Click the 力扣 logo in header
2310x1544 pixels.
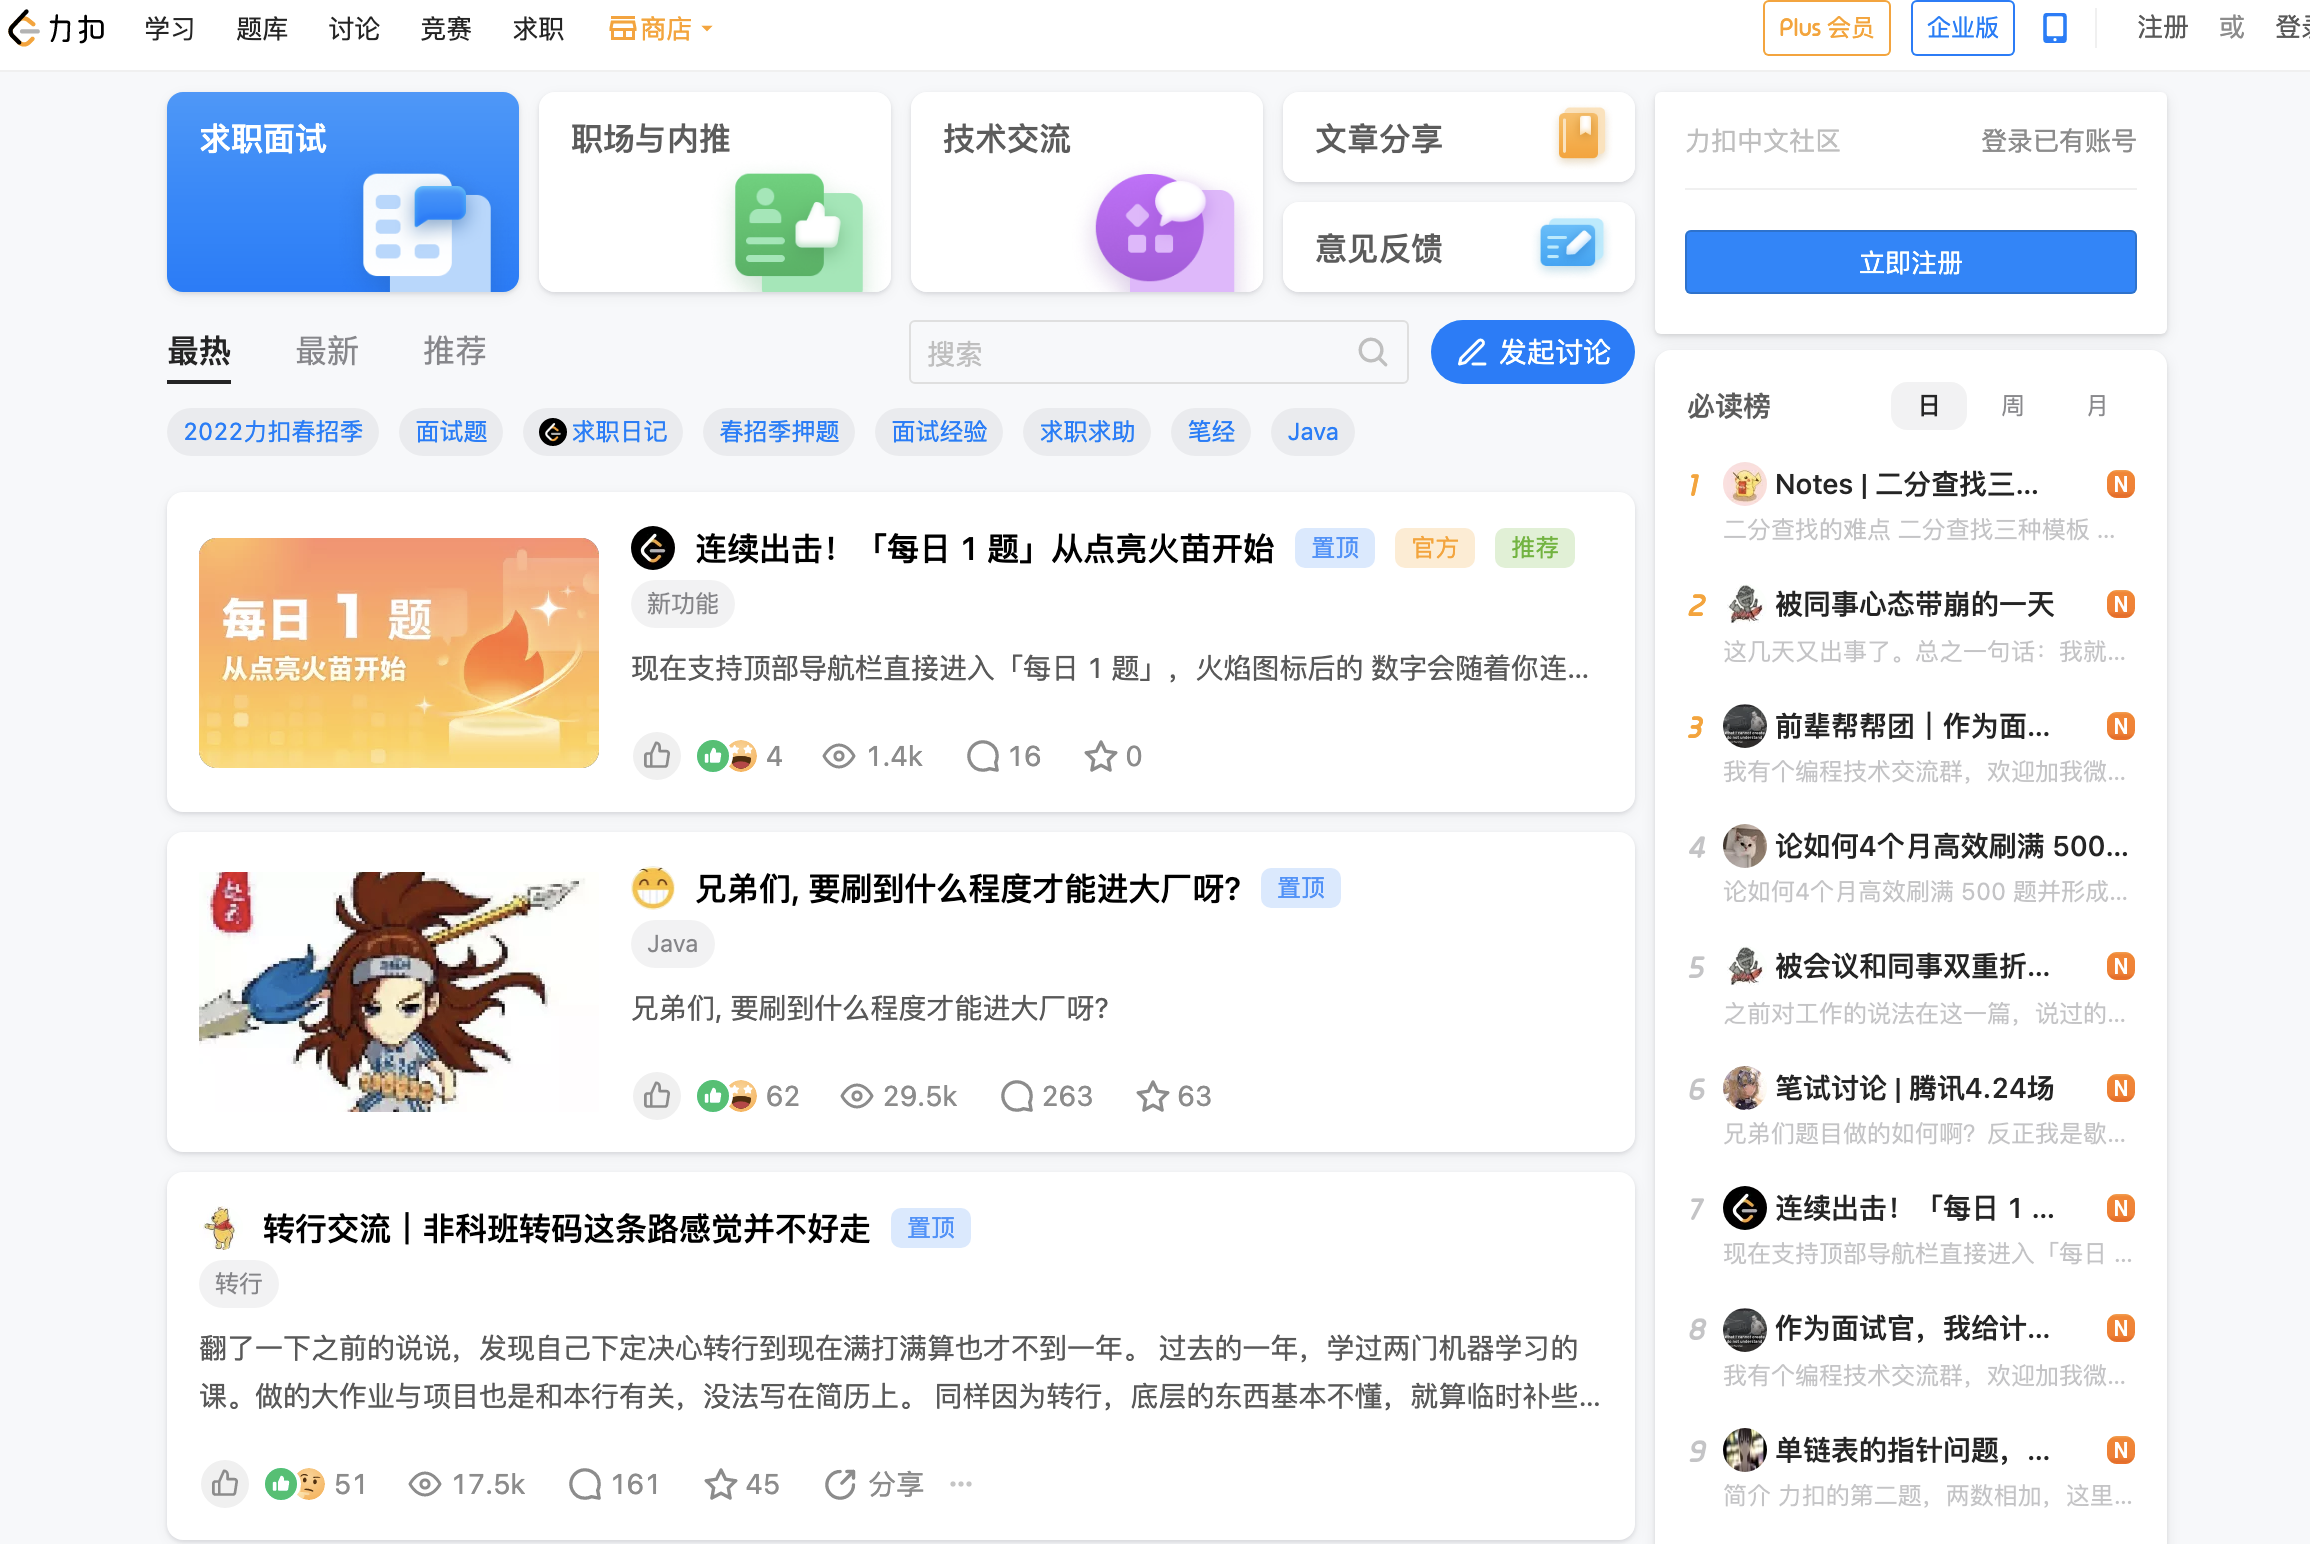click(57, 28)
